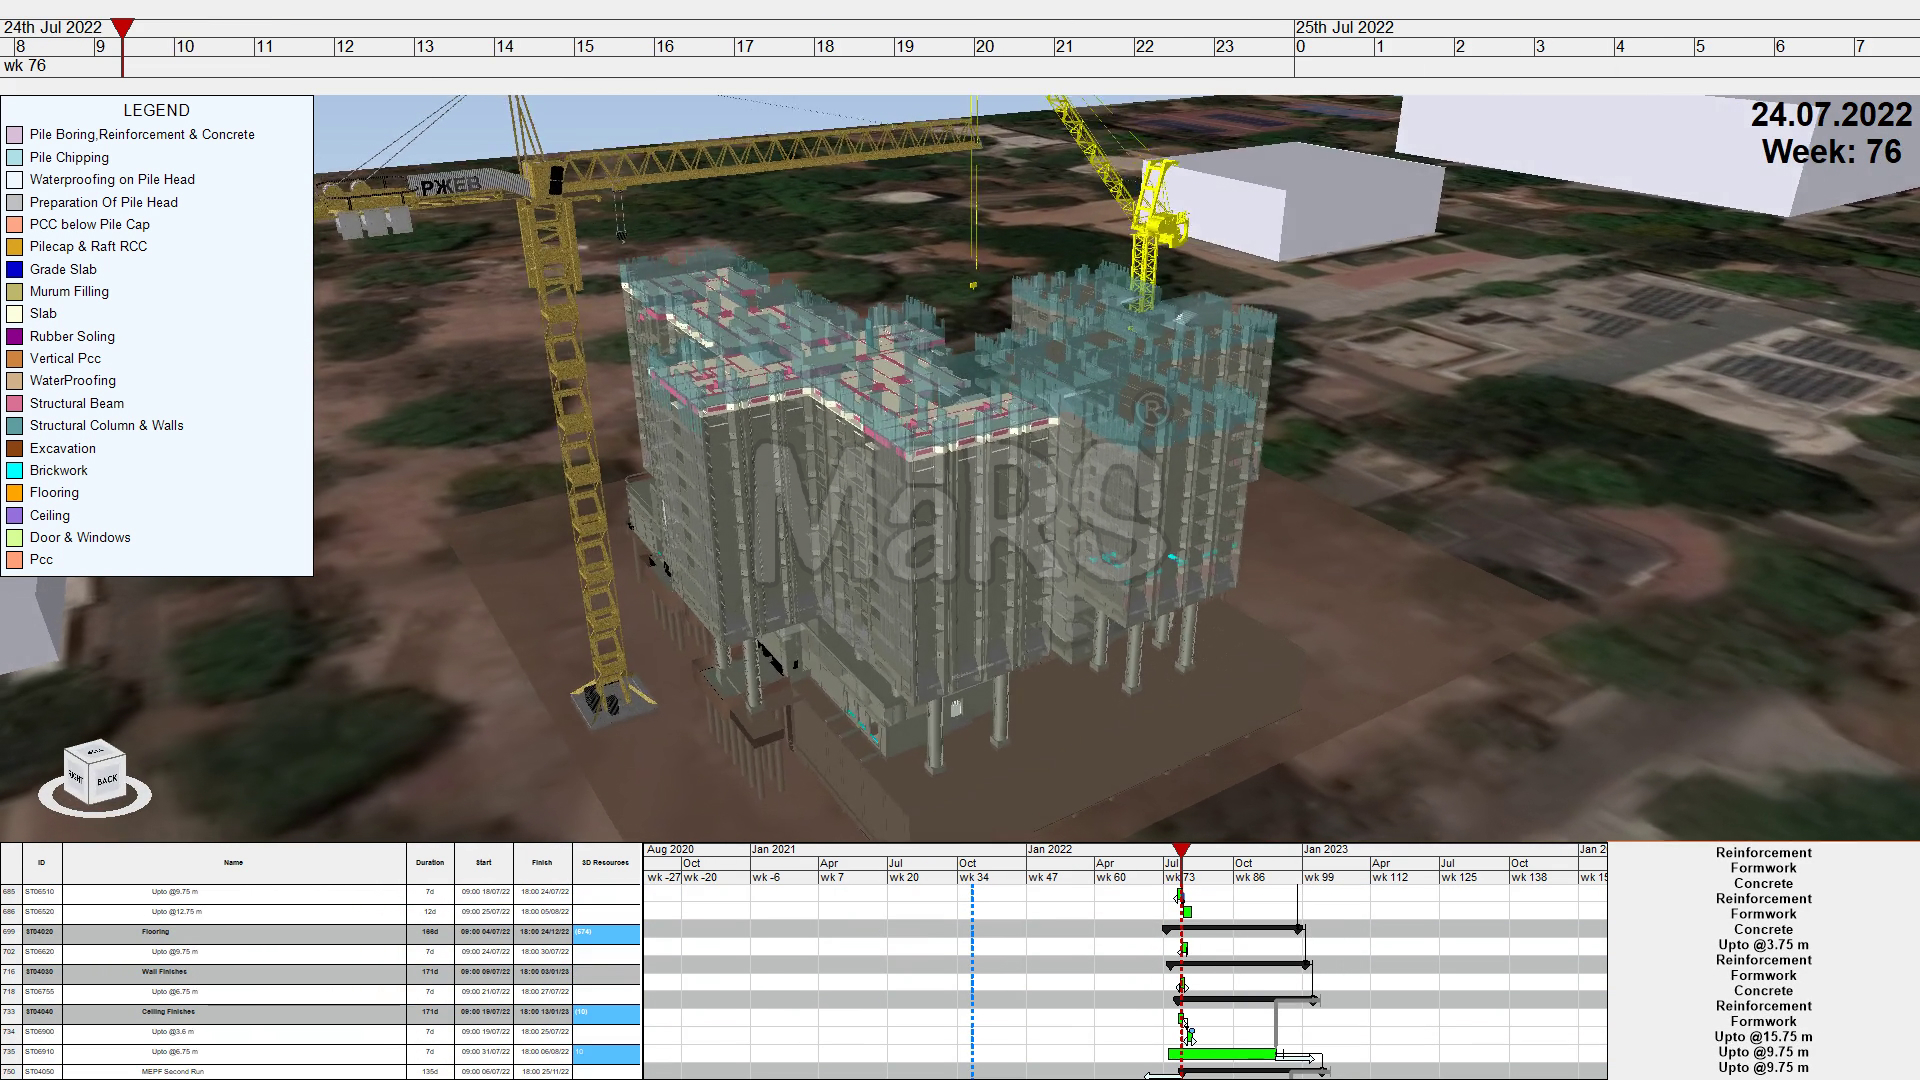This screenshot has width=1920, height=1080.
Task: Click the Upto @3.75 m text in right panel
Action: [x=1764, y=945]
